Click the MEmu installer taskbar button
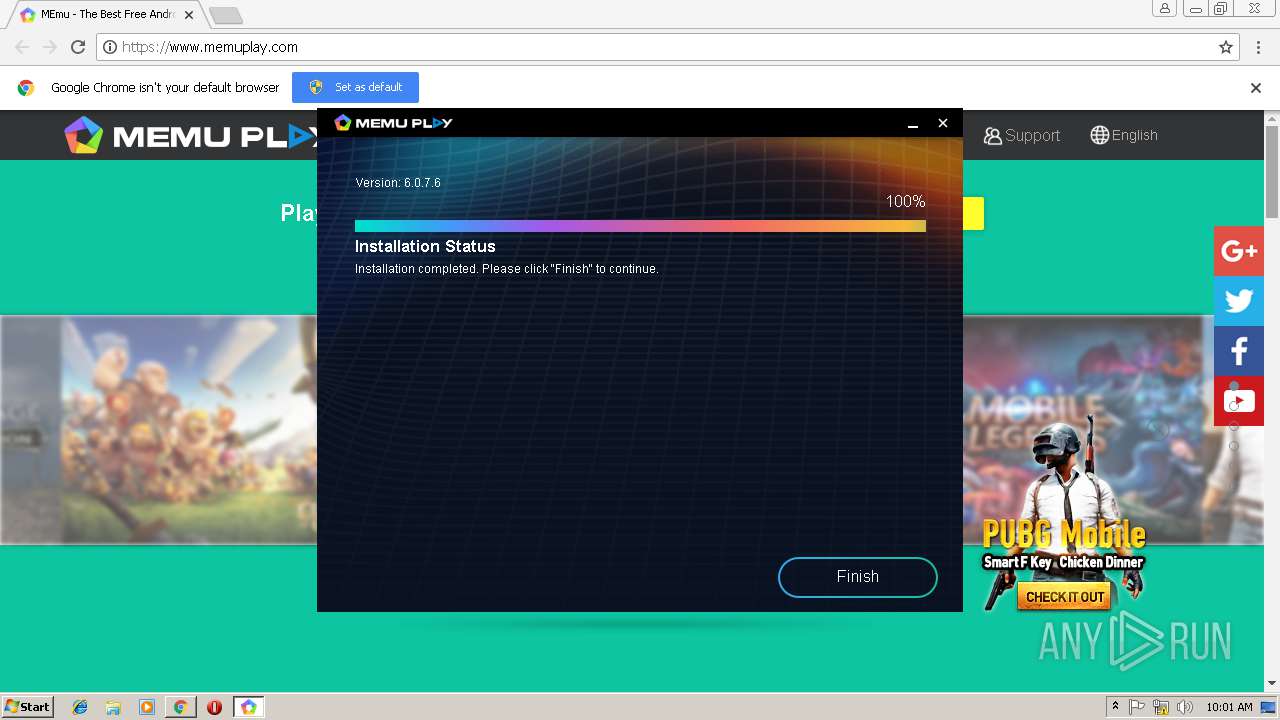This screenshot has width=1280, height=720. (x=249, y=707)
